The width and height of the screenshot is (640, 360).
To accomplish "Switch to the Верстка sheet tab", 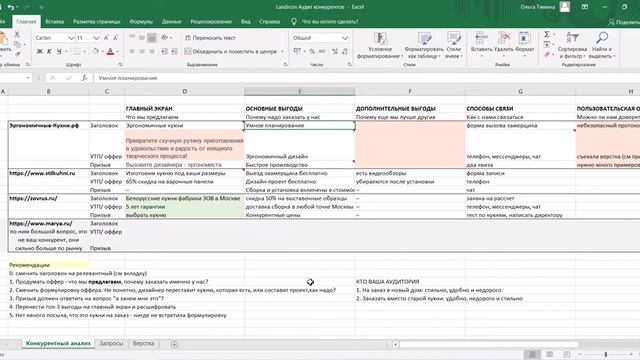I will coord(143,344).
